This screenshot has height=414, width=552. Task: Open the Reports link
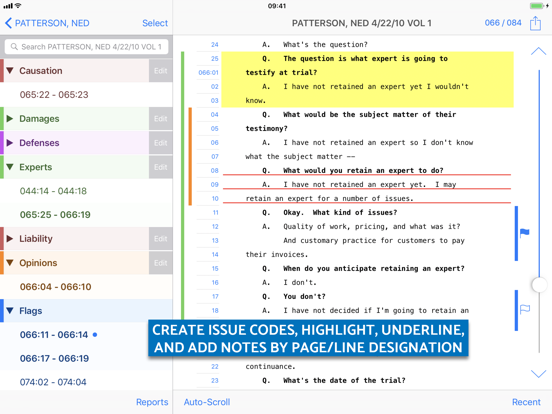[152, 402]
